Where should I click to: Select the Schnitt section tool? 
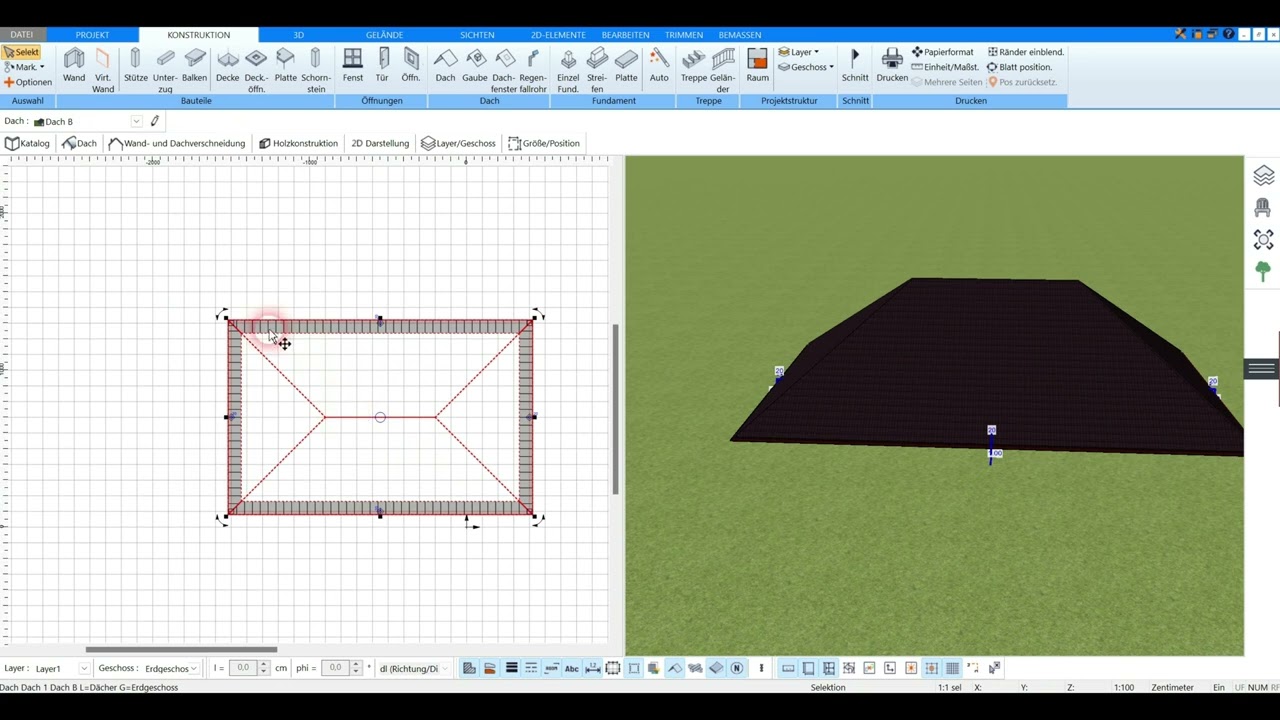(855, 66)
